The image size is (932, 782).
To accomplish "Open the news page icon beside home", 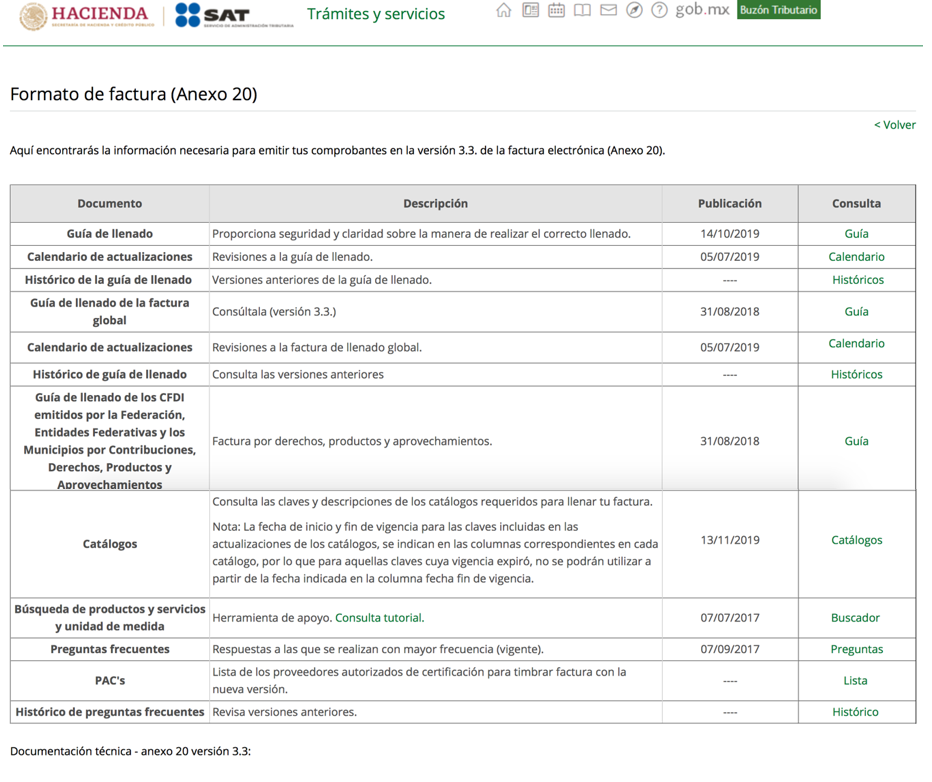I will tap(530, 11).
